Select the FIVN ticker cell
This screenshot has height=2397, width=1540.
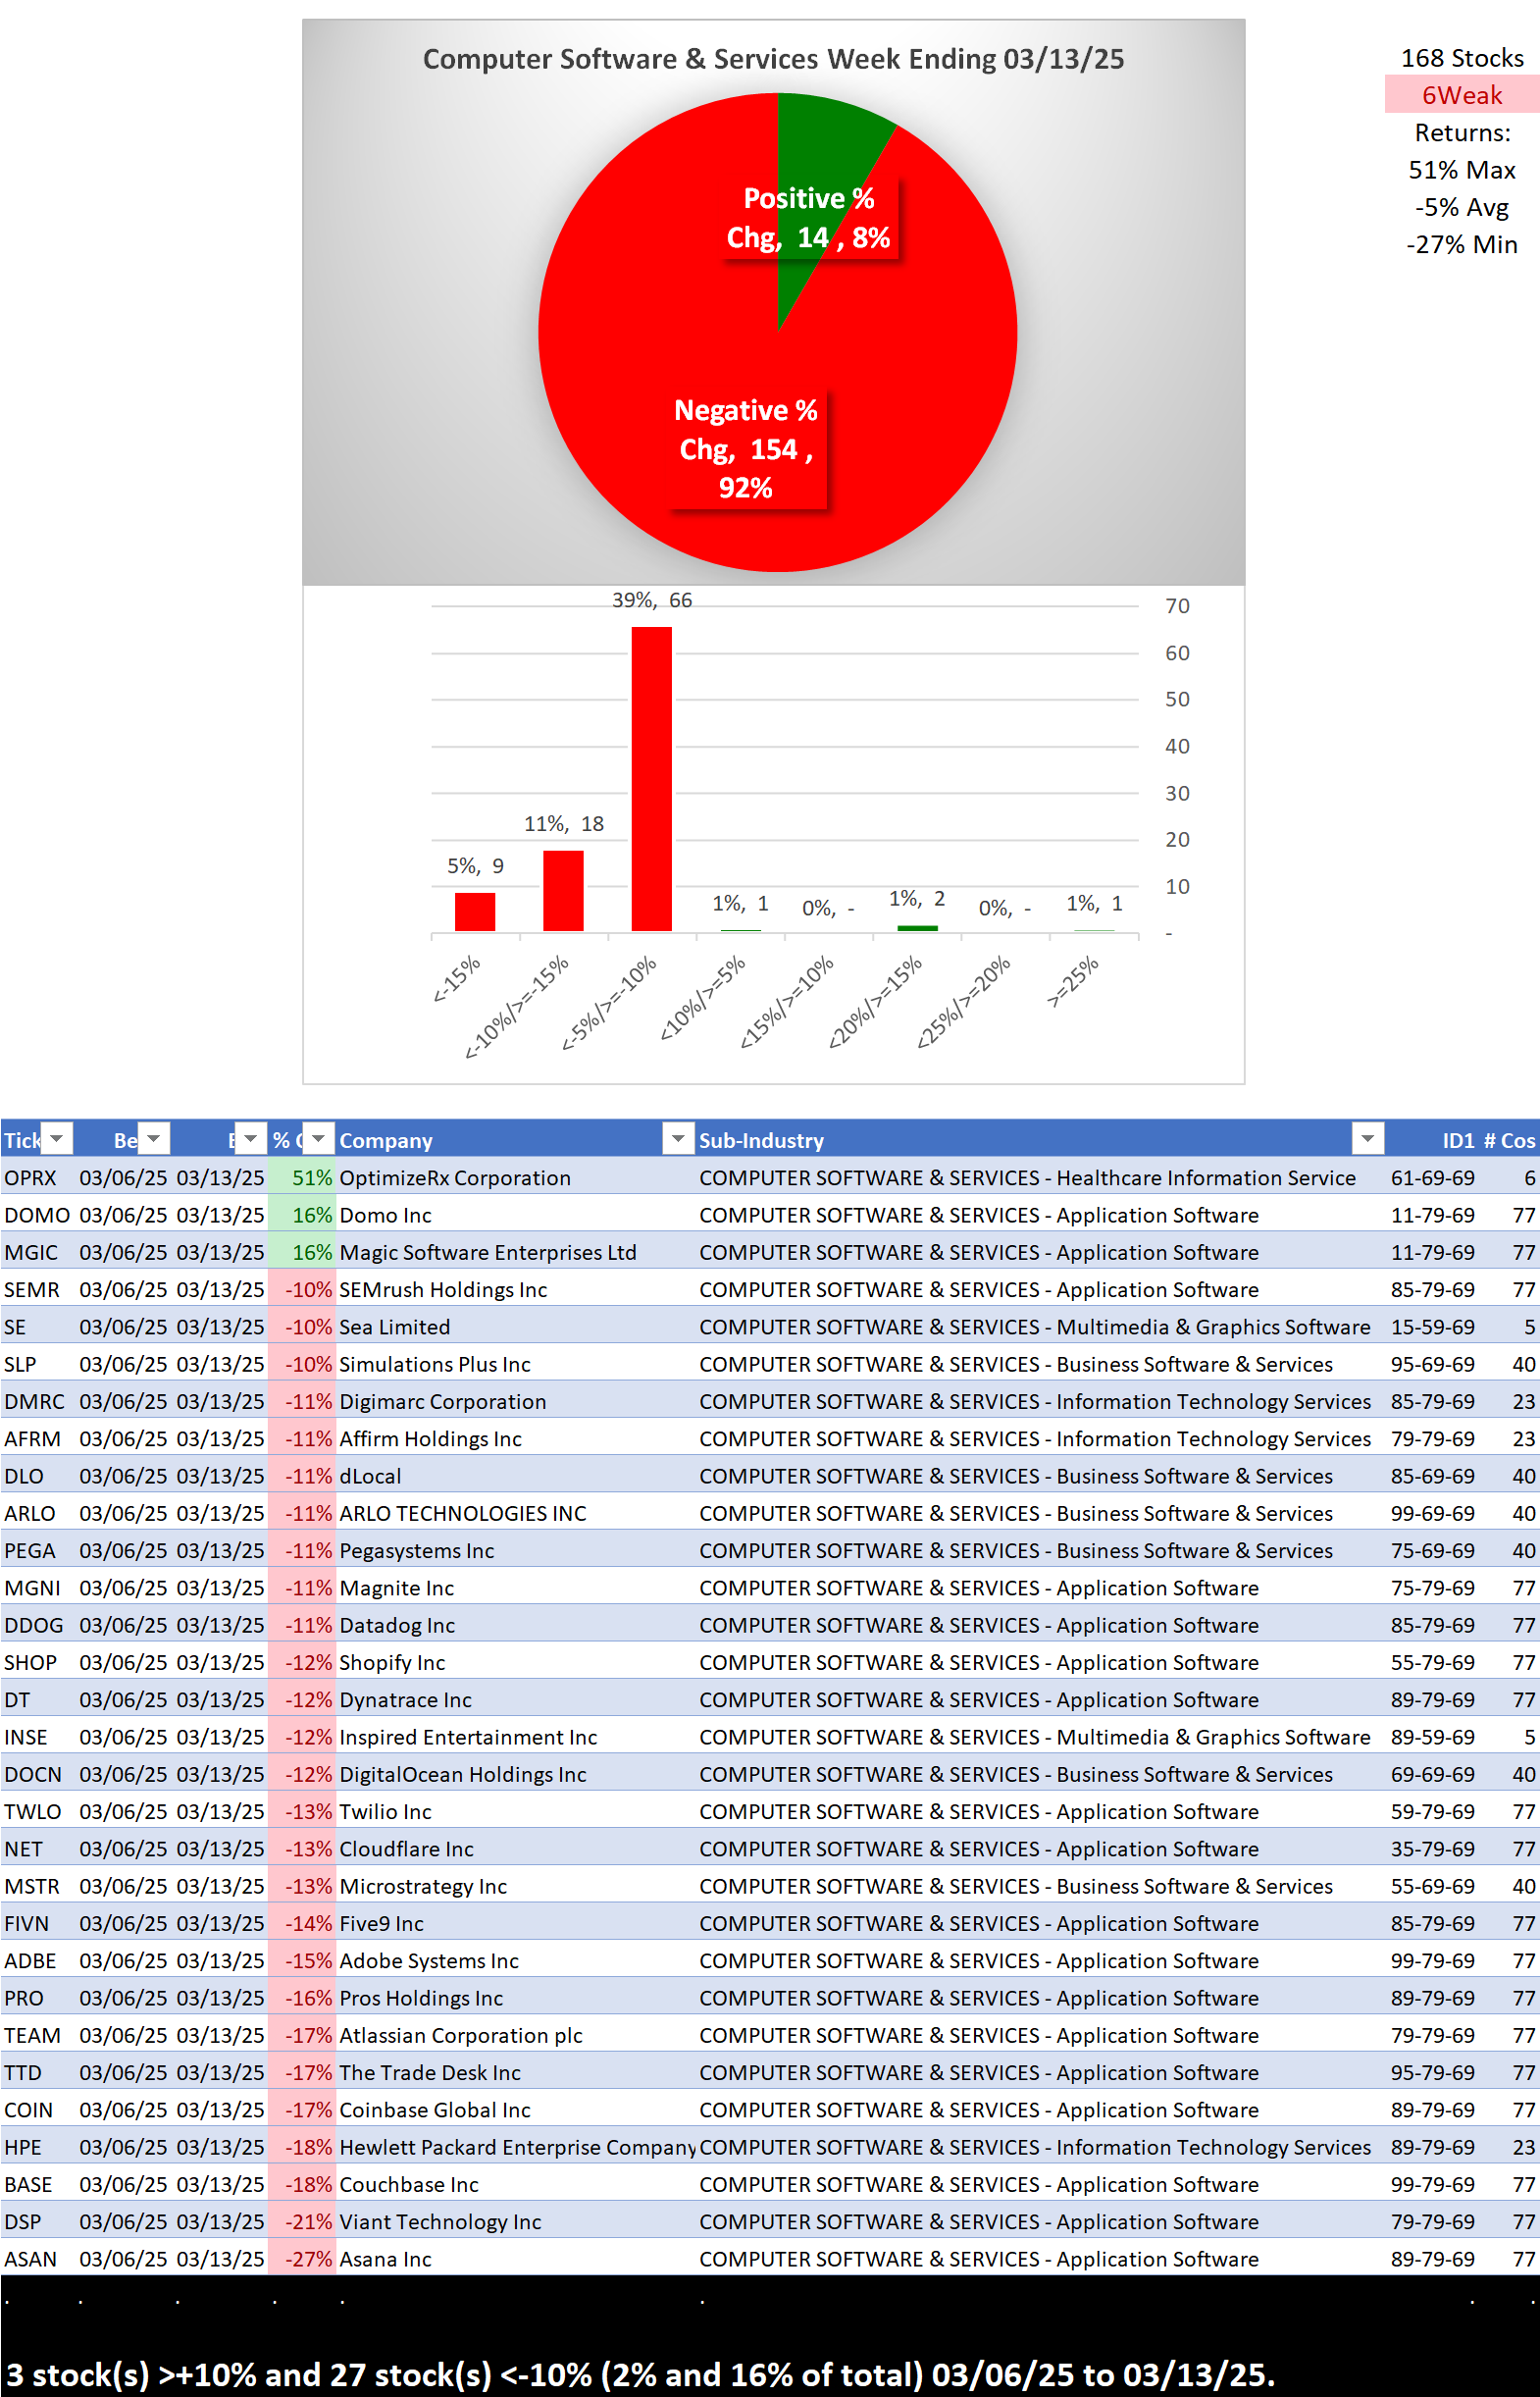click(x=37, y=1922)
